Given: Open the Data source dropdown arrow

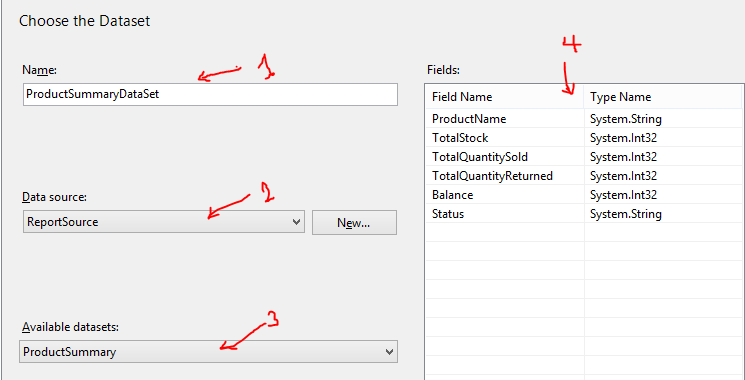Looking at the screenshot, I should point(296,222).
